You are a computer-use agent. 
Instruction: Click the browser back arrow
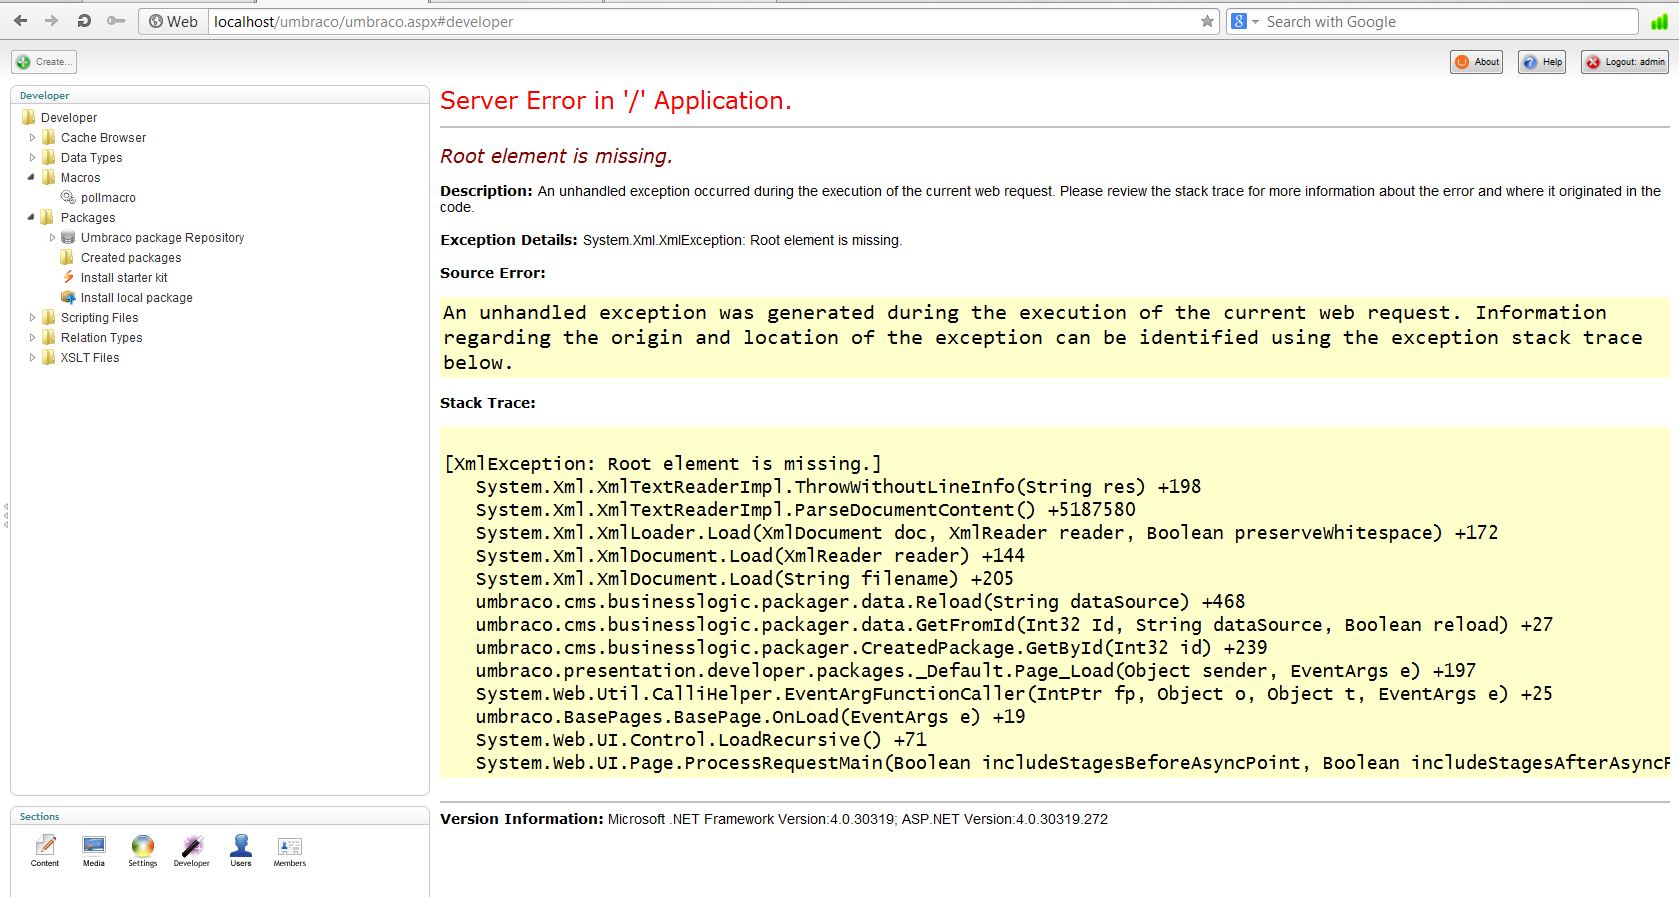[x=21, y=21]
